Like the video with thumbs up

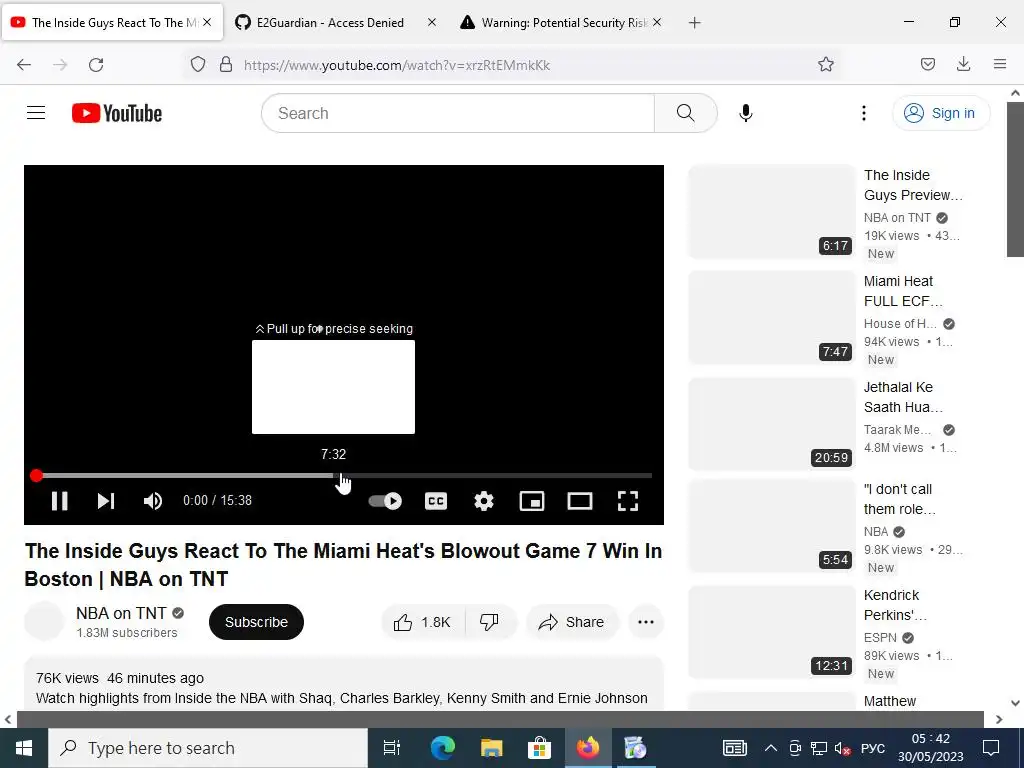click(423, 622)
